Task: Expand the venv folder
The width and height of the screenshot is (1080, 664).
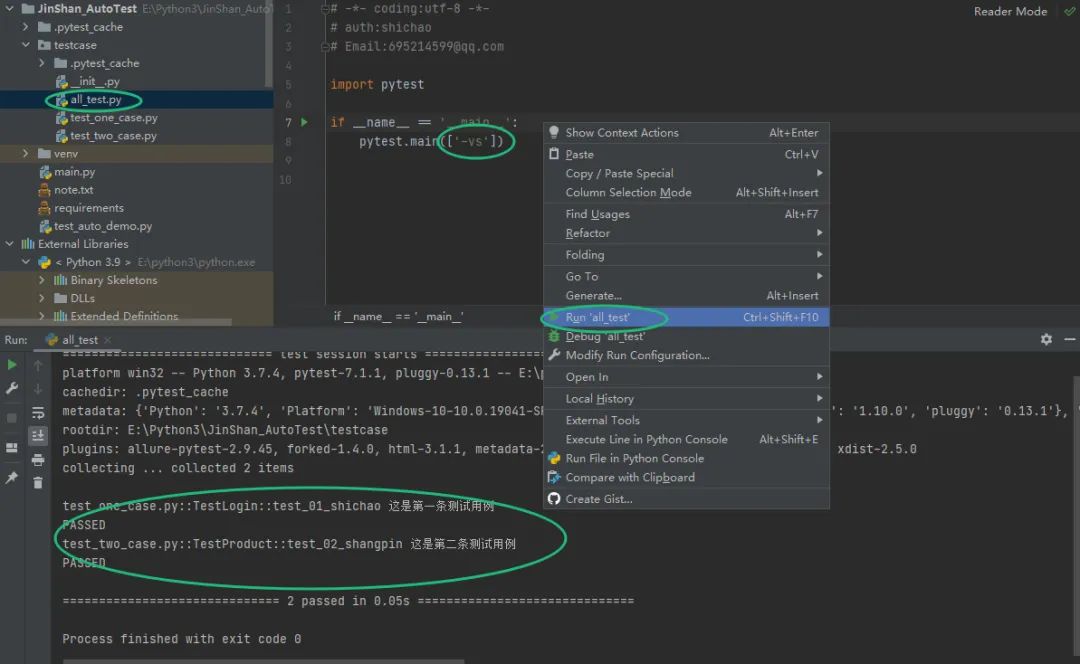Action: (25, 154)
